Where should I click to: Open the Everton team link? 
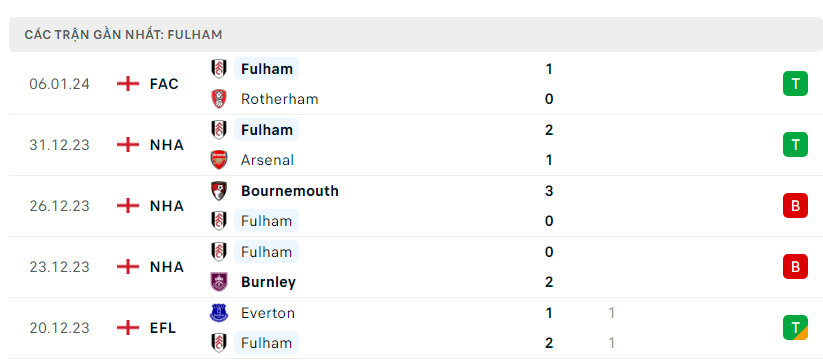(x=268, y=313)
